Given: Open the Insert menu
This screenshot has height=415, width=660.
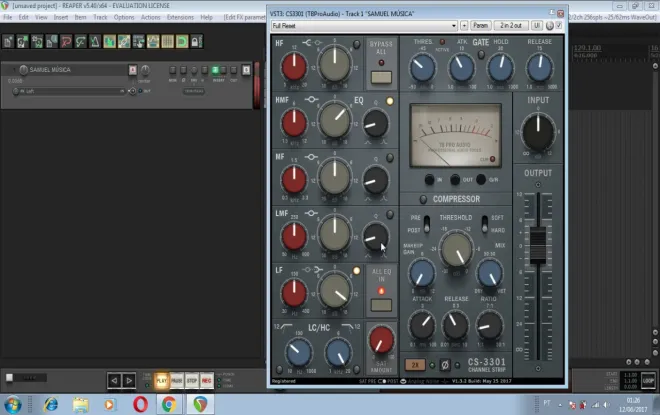Looking at the screenshot, I should pos(61,17).
